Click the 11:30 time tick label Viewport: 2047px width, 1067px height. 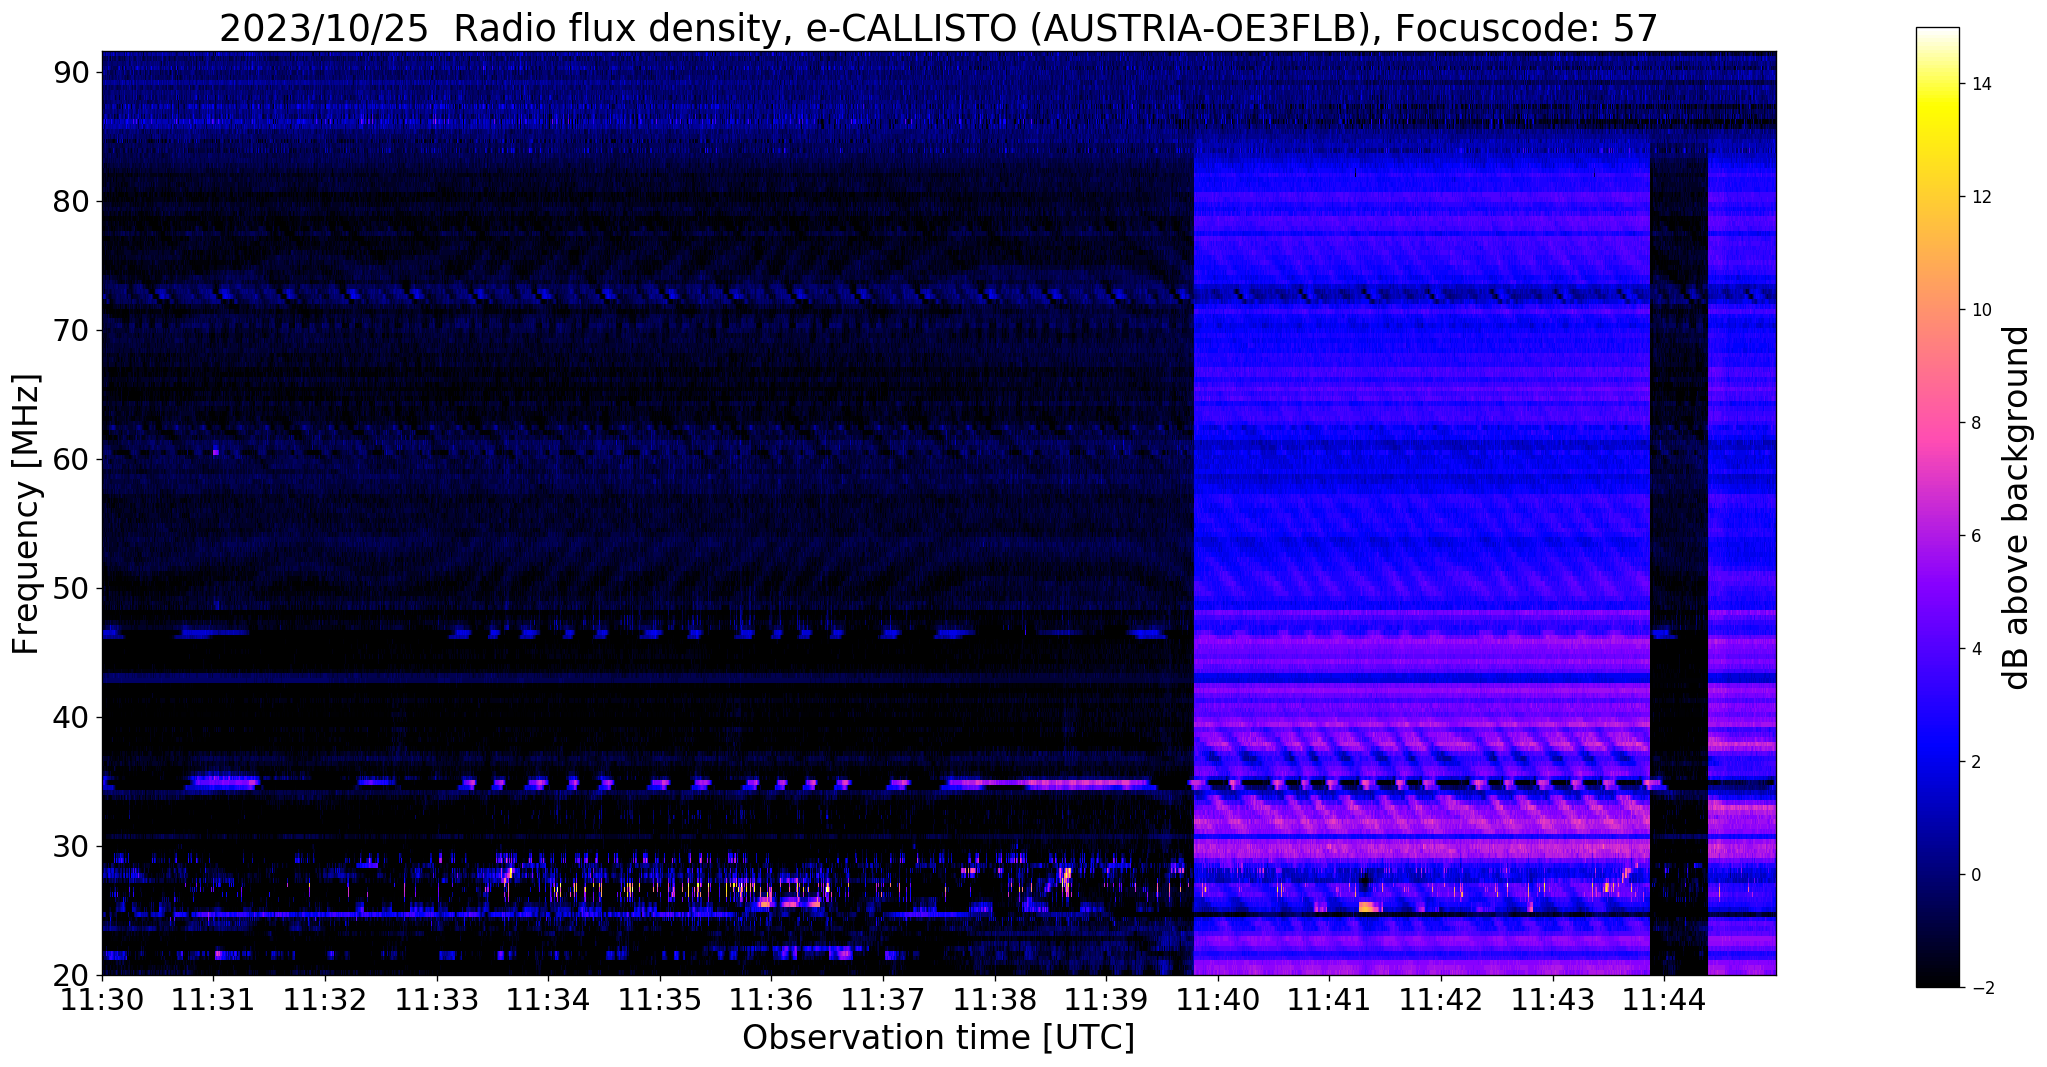pos(102,999)
